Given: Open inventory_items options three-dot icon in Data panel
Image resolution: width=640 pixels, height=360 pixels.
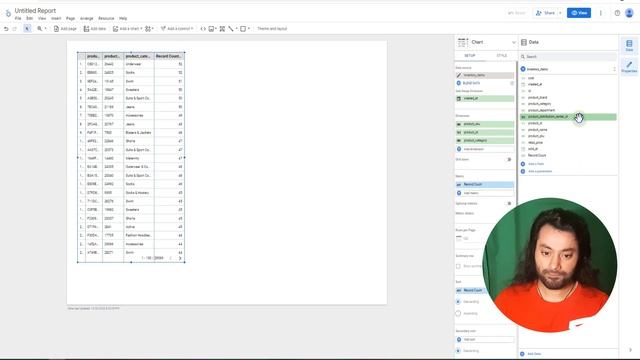Looking at the screenshot, I should pyautogui.click(x=614, y=69).
